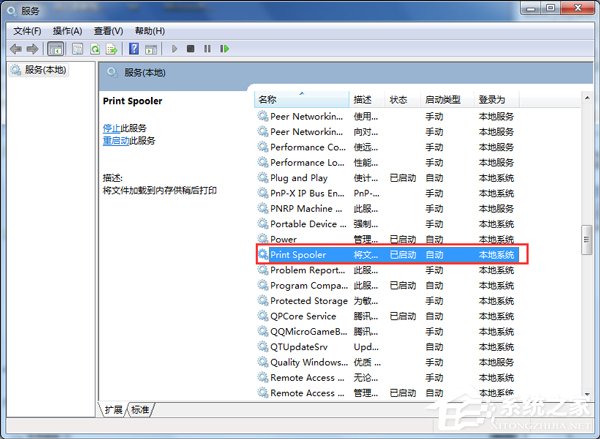Click the Forward arrow in the toolbar
The height and width of the screenshot is (439, 600).
[x=32, y=48]
